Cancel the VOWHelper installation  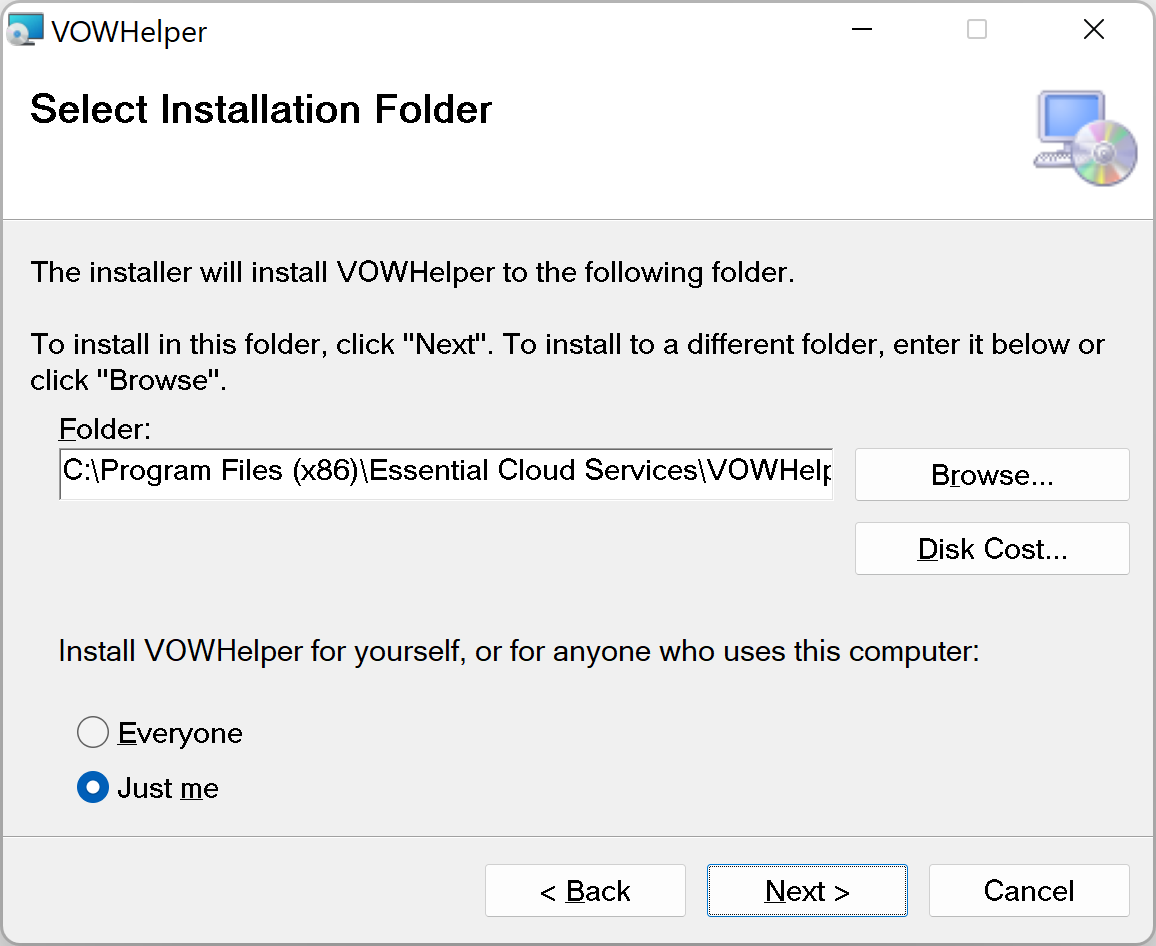(x=1029, y=891)
